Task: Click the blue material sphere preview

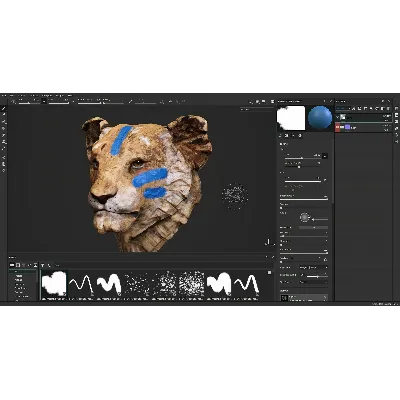Action: click(x=320, y=118)
